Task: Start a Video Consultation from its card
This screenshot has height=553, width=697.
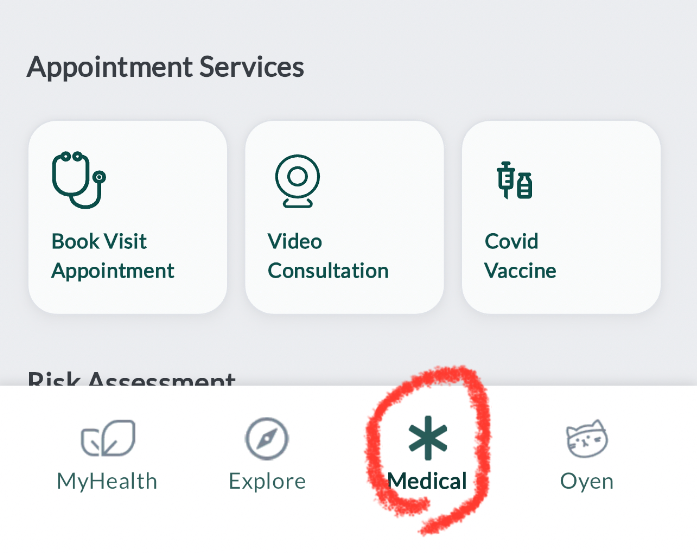Action: [344, 217]
